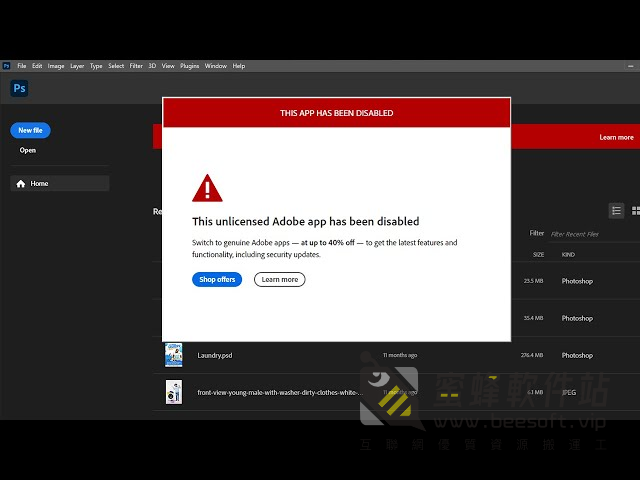Open the Select menu
640x480 pixels.
point(116,66)
